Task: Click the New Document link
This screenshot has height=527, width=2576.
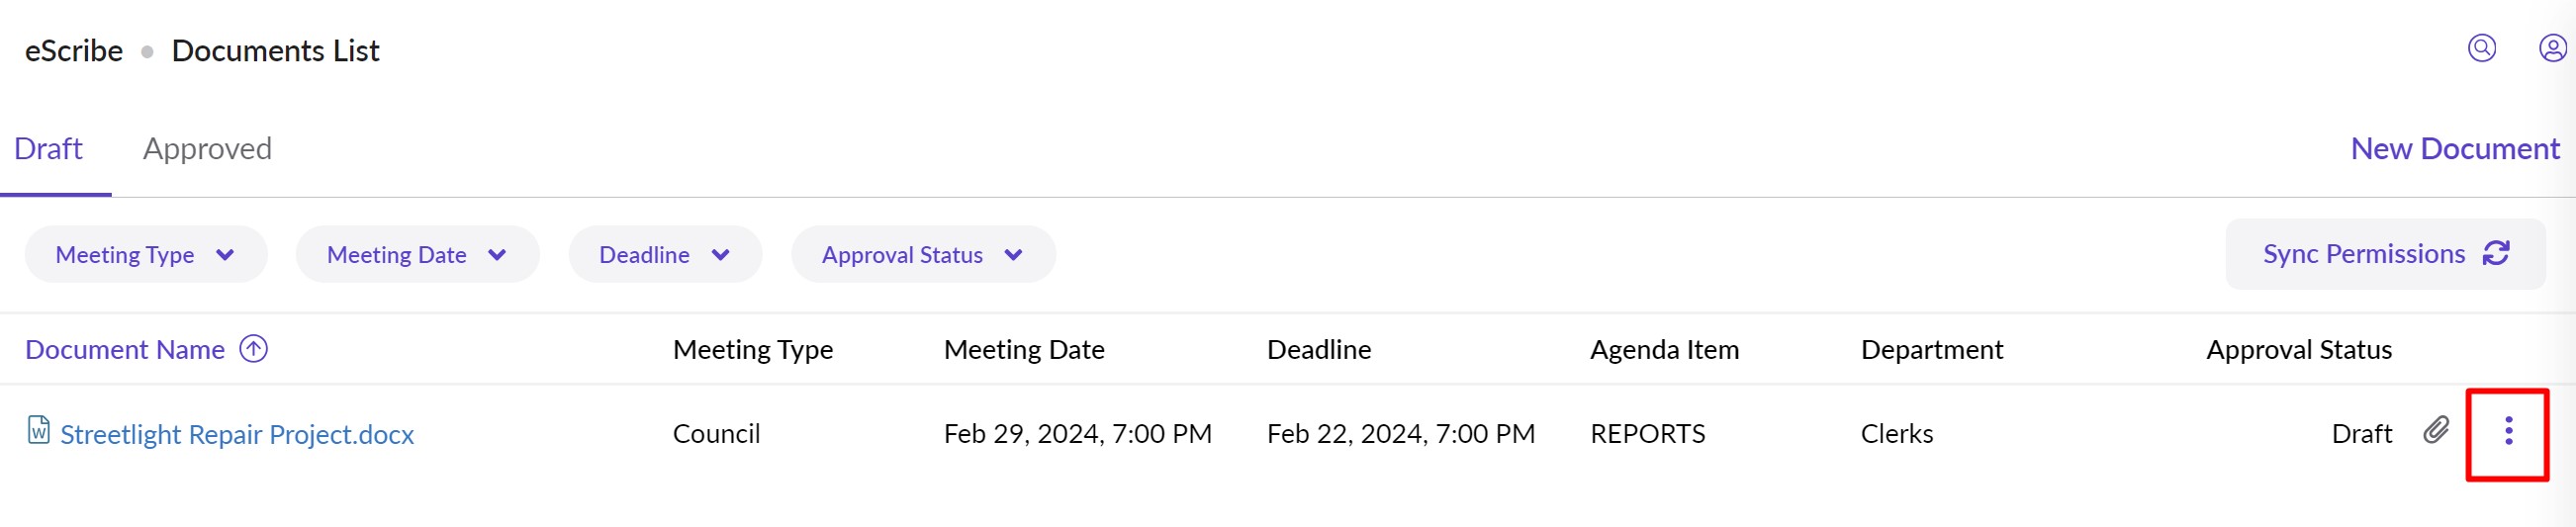Action: [x=2454, y=149]
